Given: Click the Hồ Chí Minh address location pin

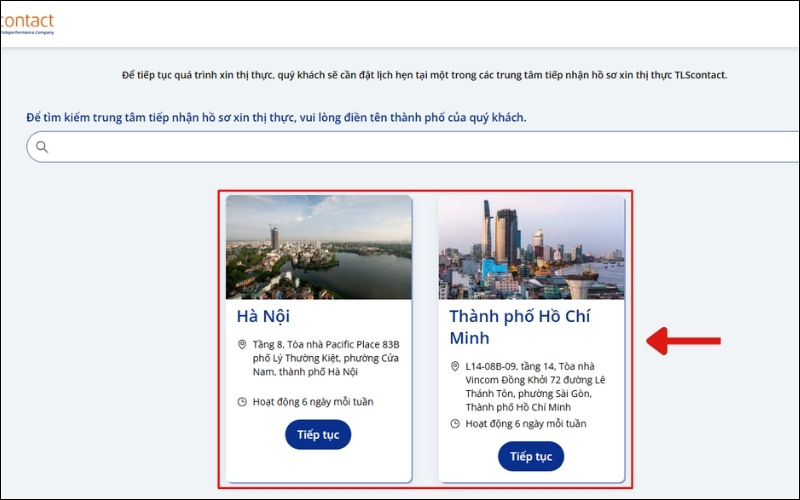Looking at the screenshot, I should pos(455,366).
